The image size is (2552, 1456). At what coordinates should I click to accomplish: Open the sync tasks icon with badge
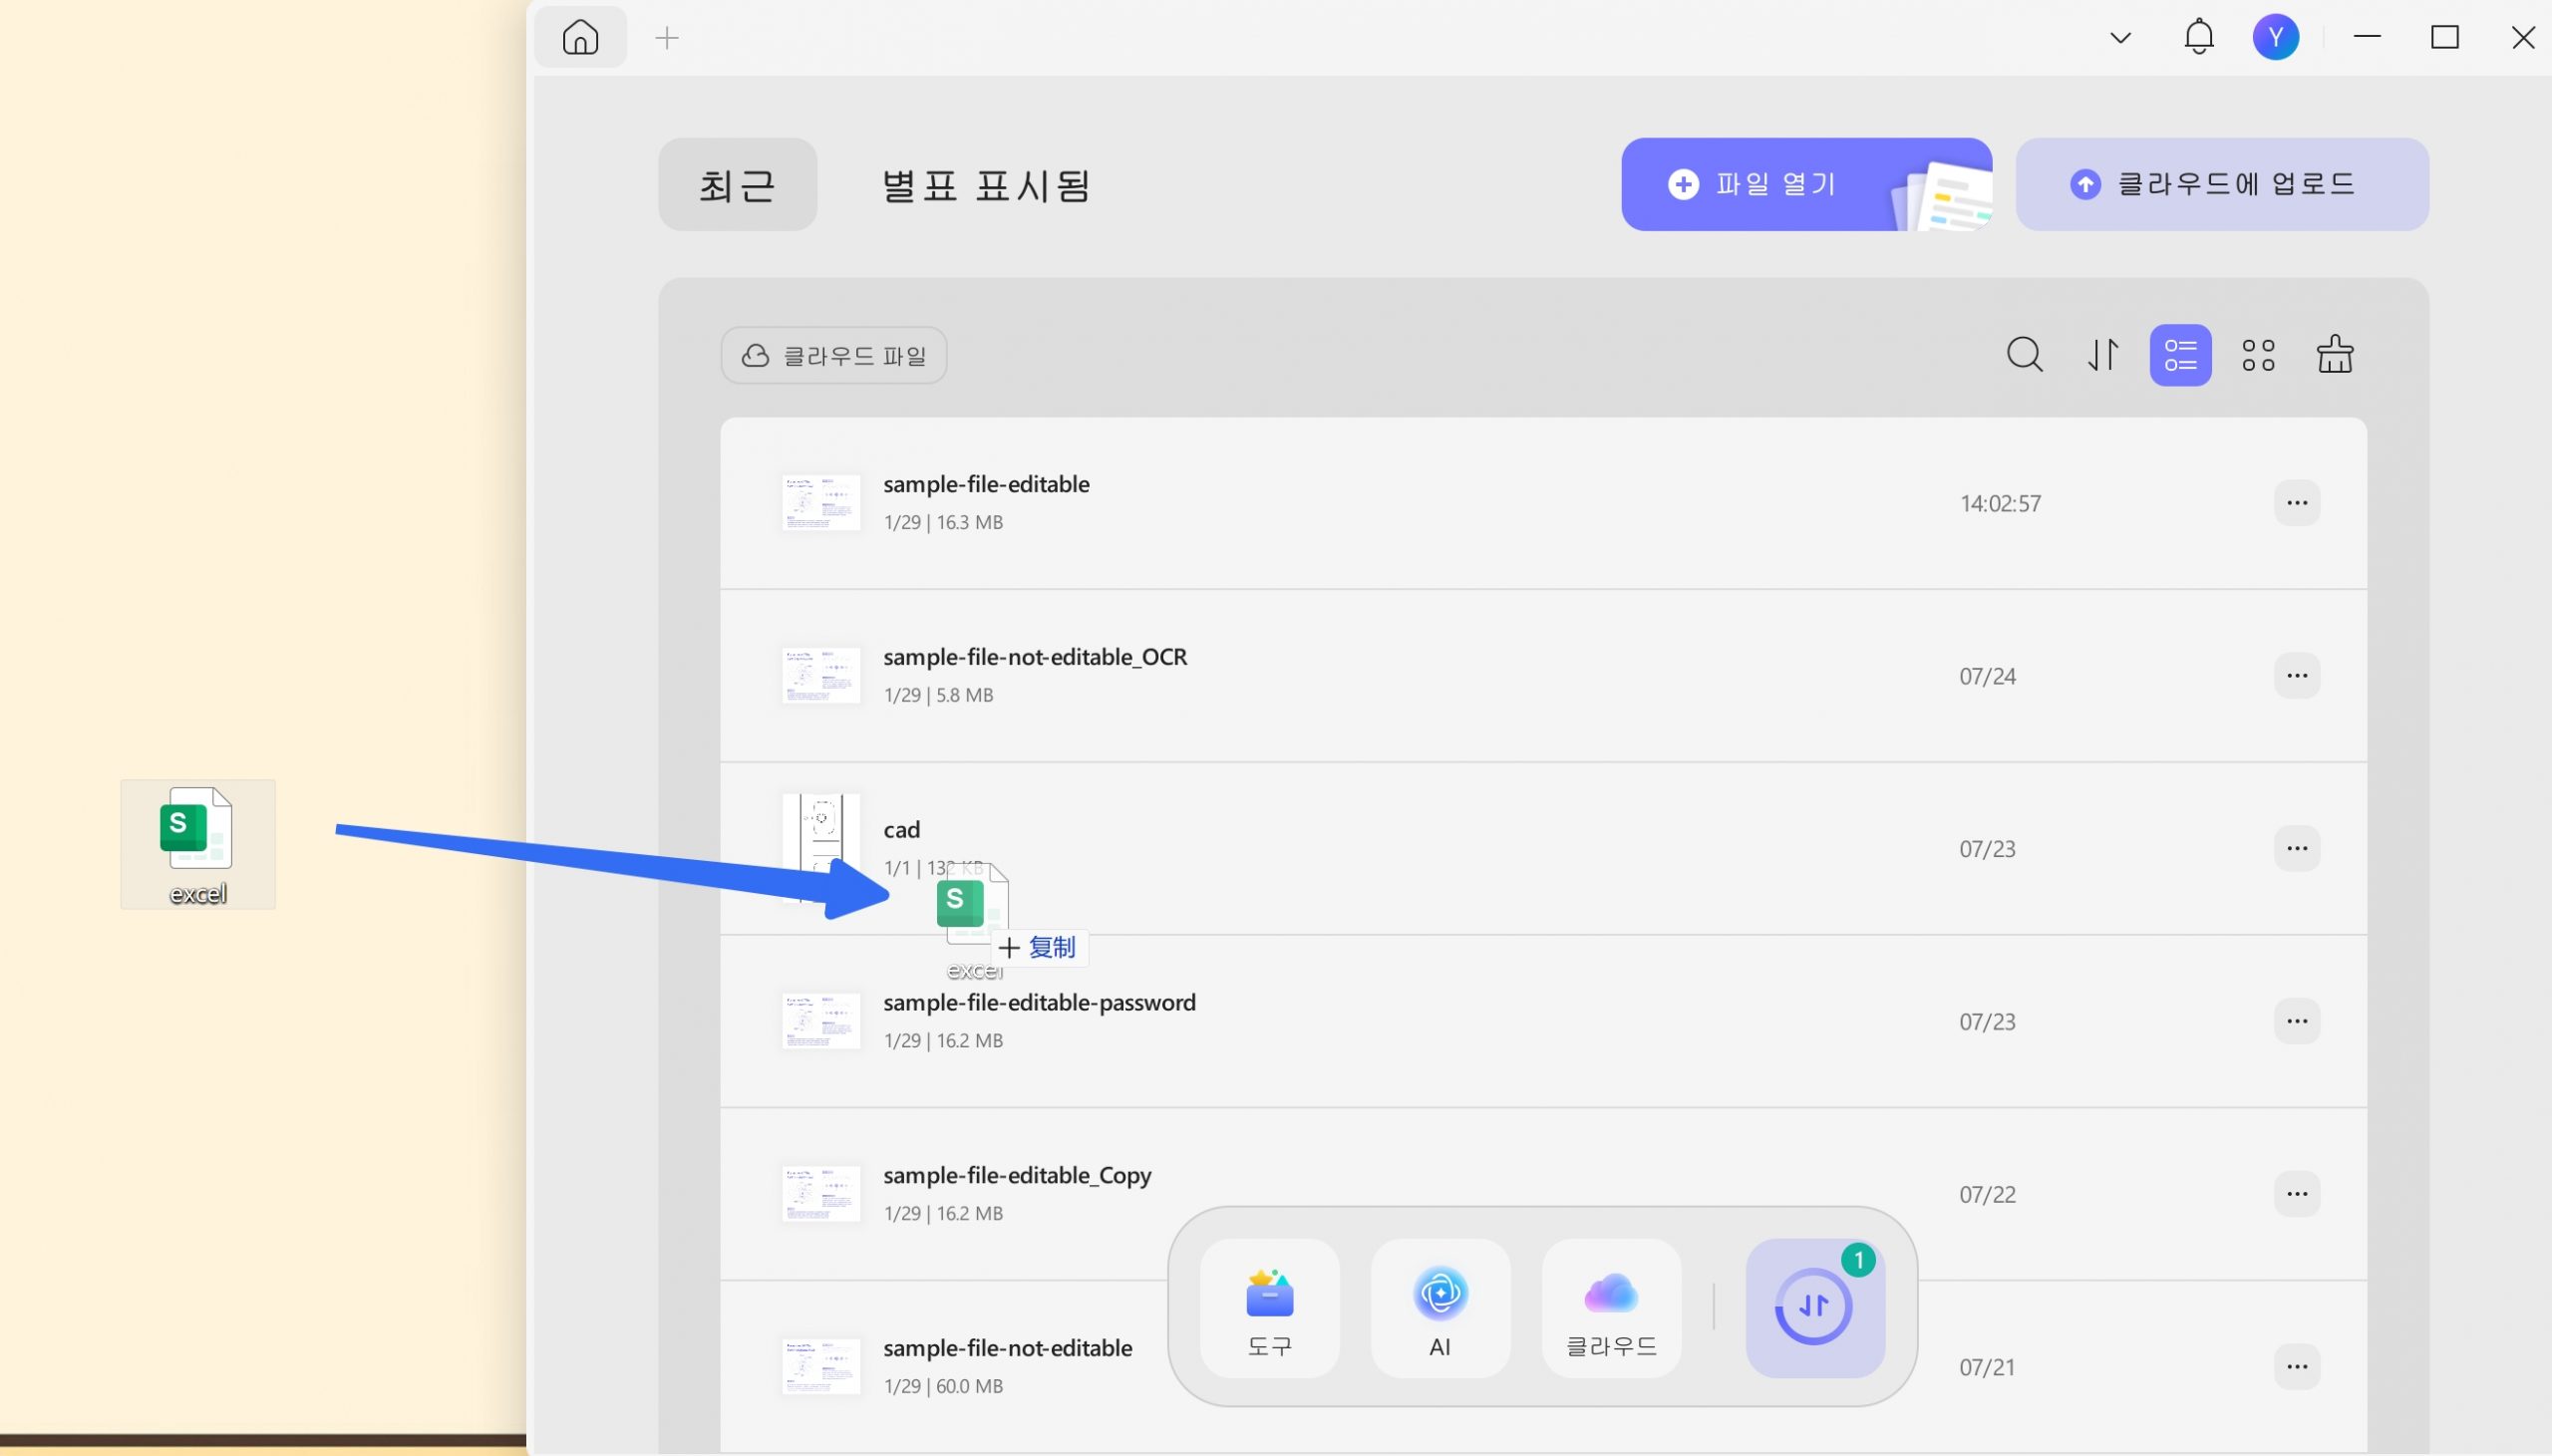(1815, 1309)
